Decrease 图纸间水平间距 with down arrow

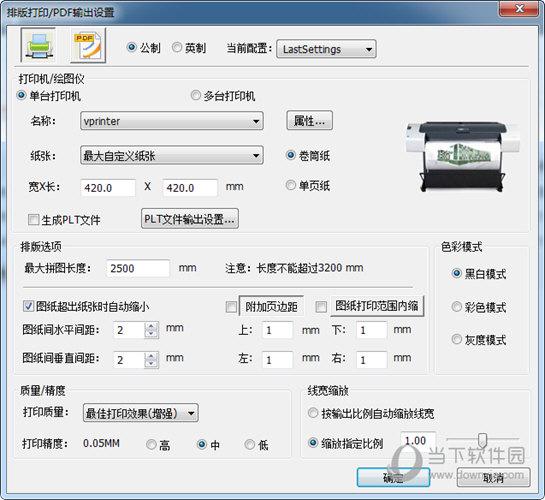coord(151,334)
